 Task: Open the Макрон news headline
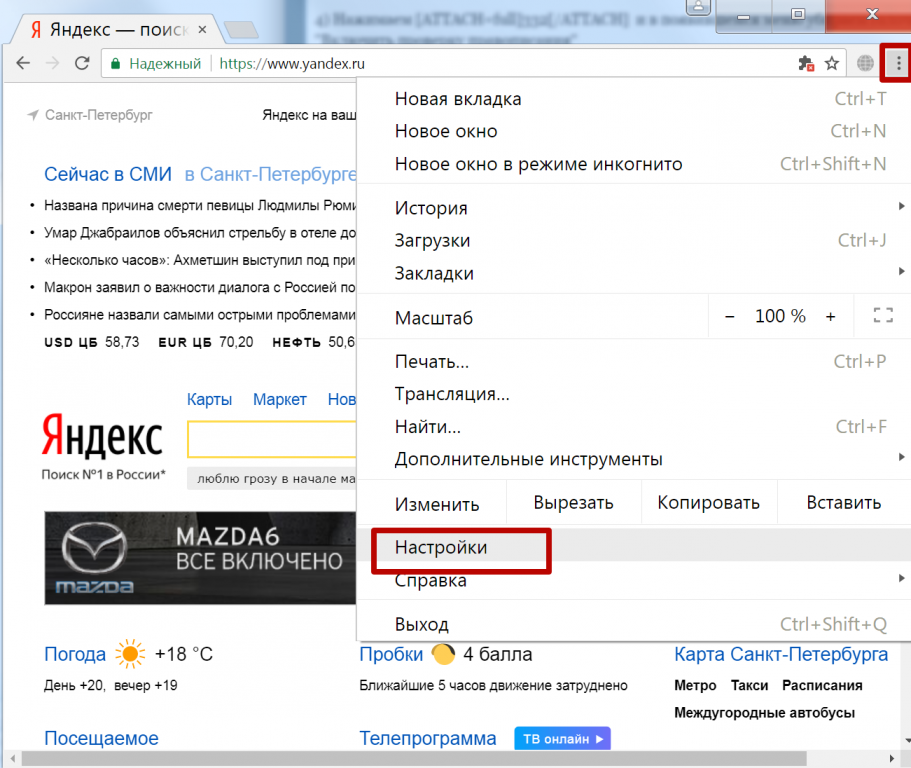pos(200,287)
